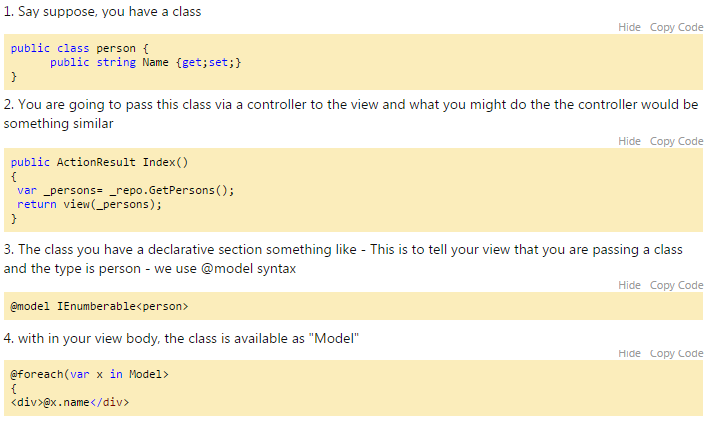715x422 pixels.
Task: Click inside the public class person code
Action: click(353, 62)
